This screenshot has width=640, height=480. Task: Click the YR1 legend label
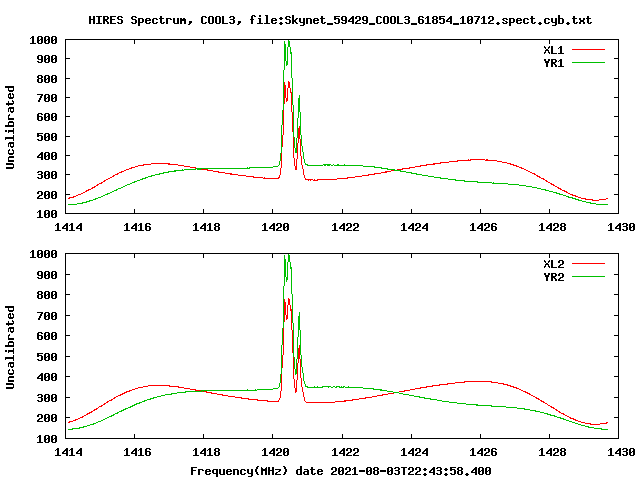point(553,63)
